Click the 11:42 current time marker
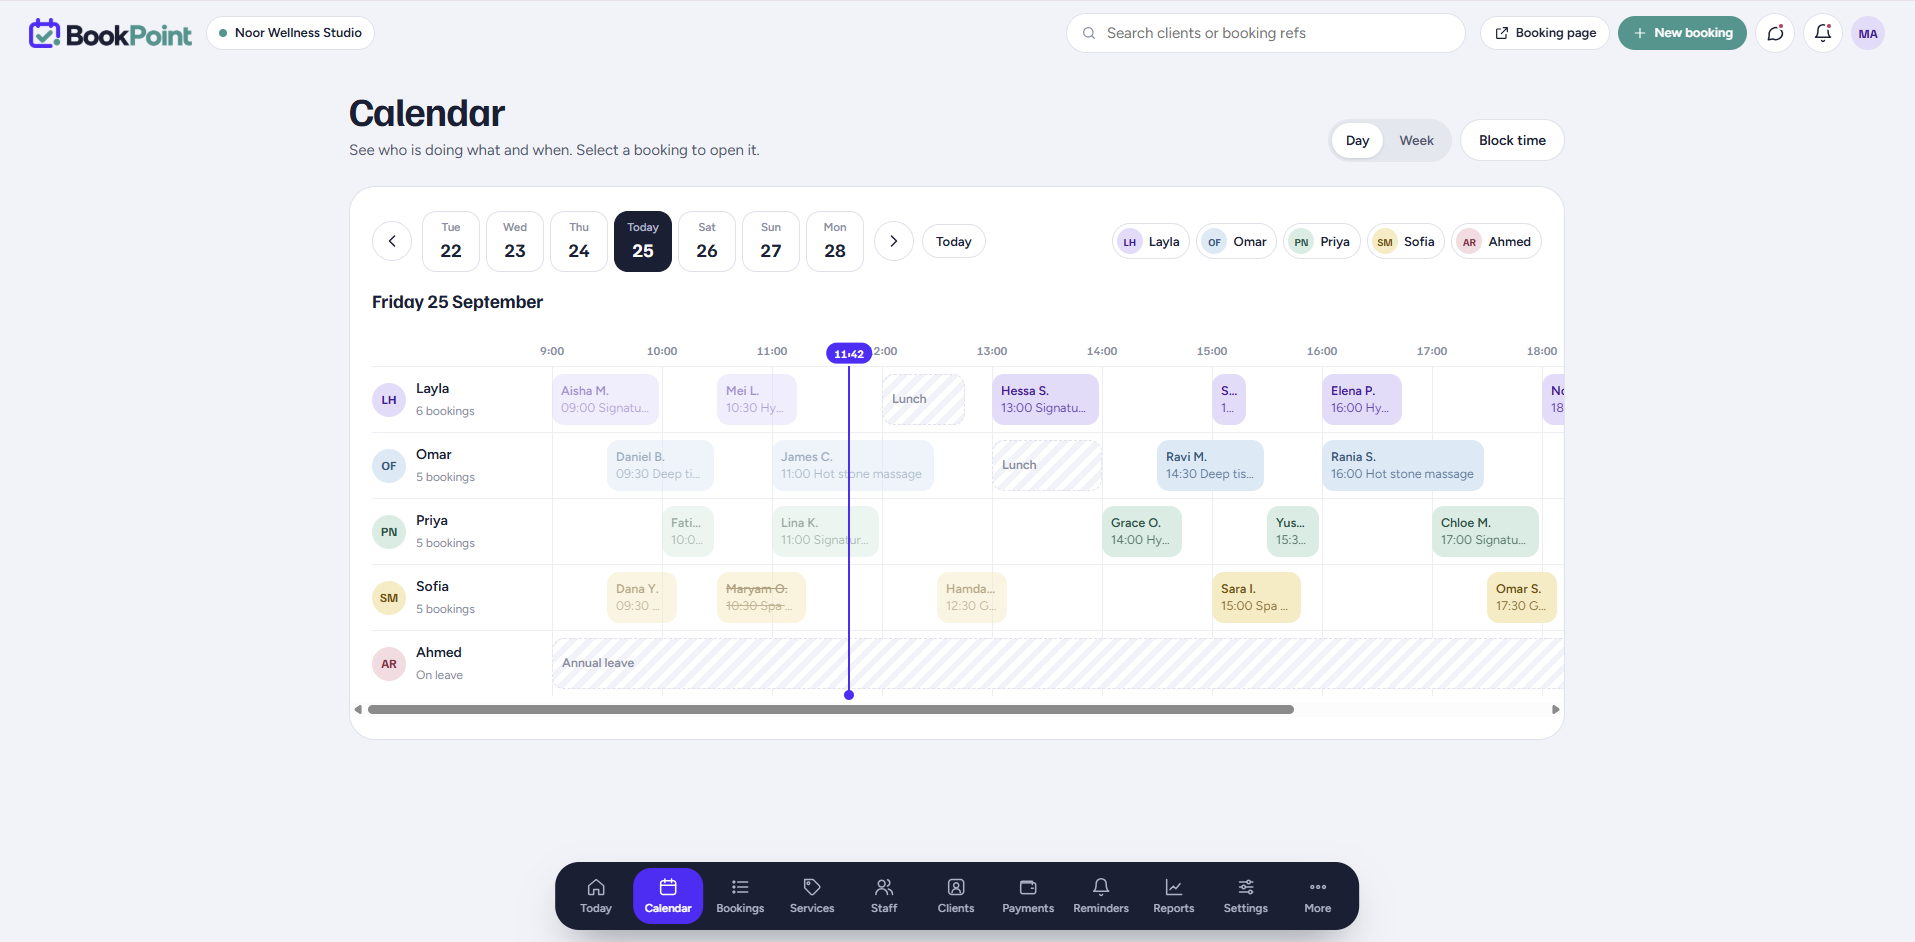This screenshot has width=1915, height=942. (x=849, y=353)
